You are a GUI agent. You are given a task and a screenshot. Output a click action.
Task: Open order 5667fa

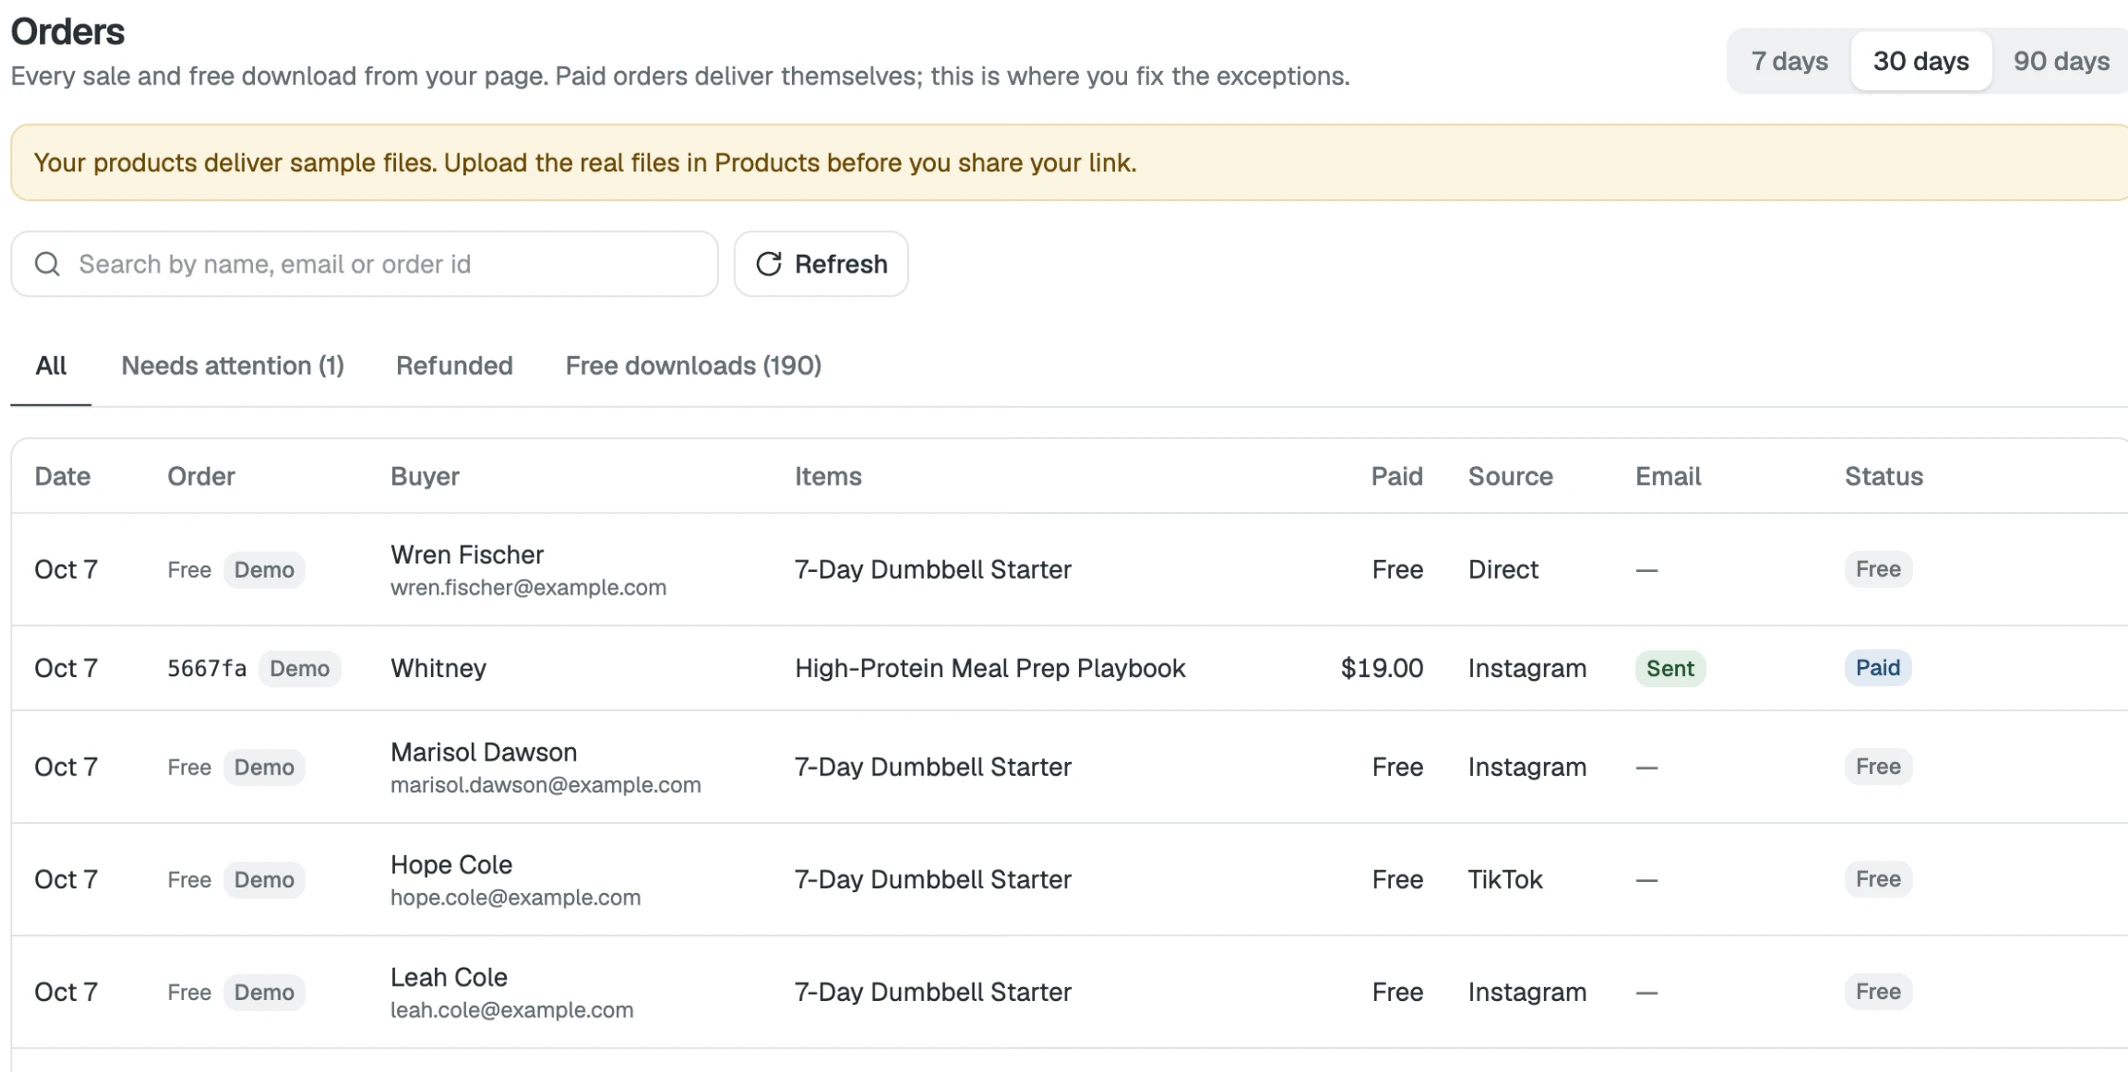tap(207, 668)
